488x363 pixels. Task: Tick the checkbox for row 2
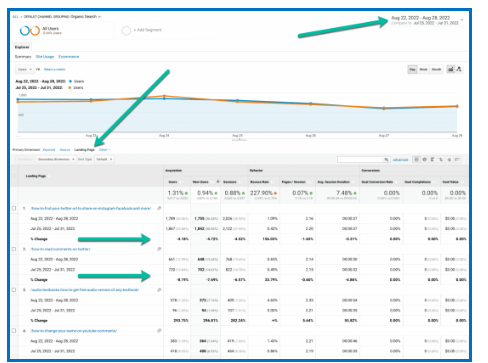pos(14,249)
